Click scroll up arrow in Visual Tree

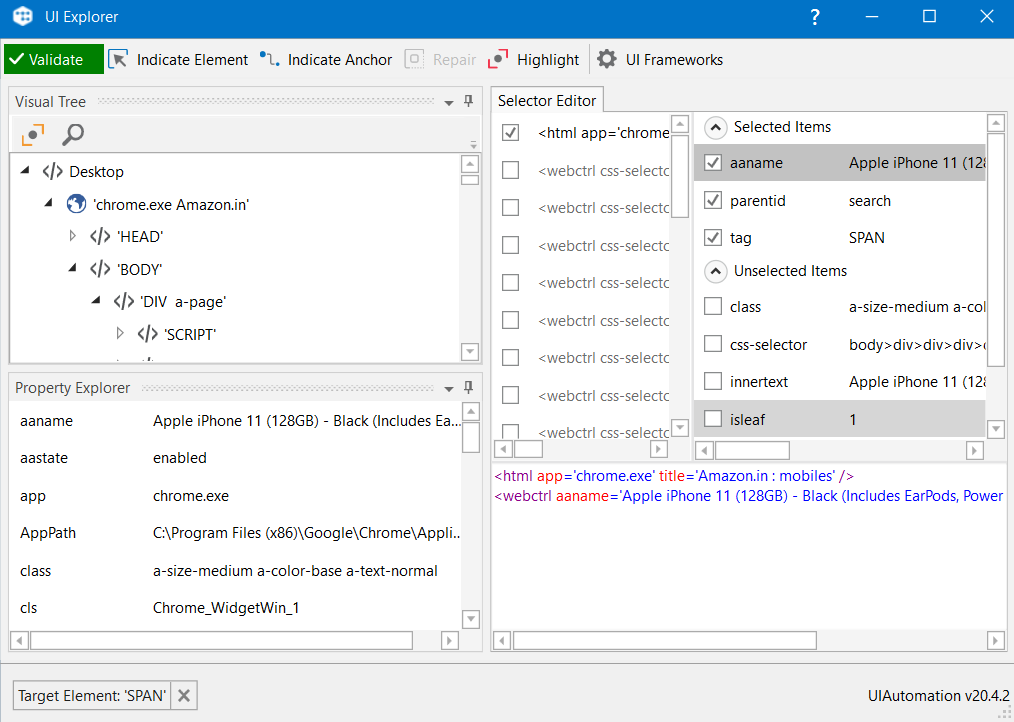click(470, 164)
